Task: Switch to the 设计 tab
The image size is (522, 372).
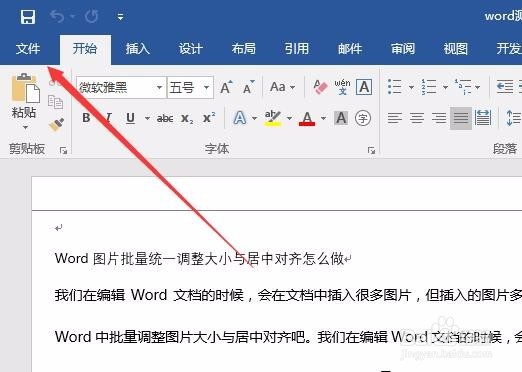Action: pyautogui.click(x=191, y=49)
